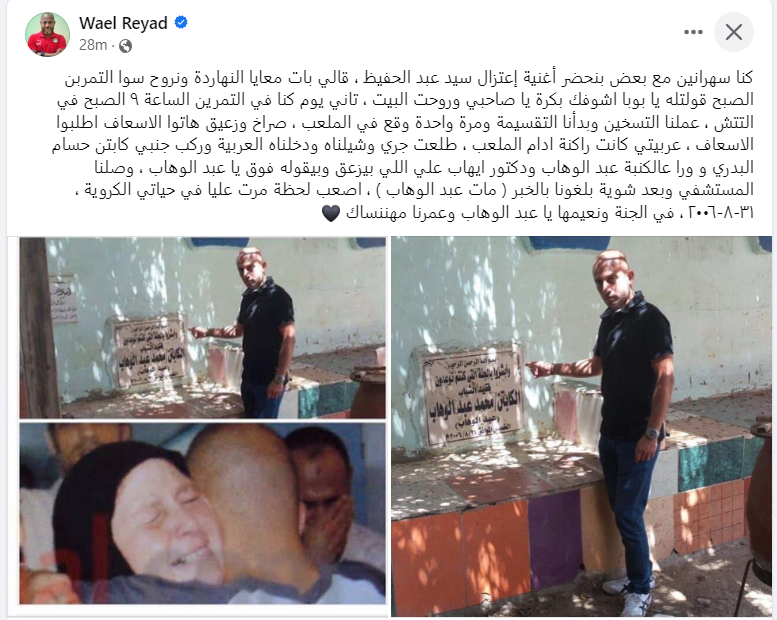Click the marble plaque in top-left photo

(150, 351)
